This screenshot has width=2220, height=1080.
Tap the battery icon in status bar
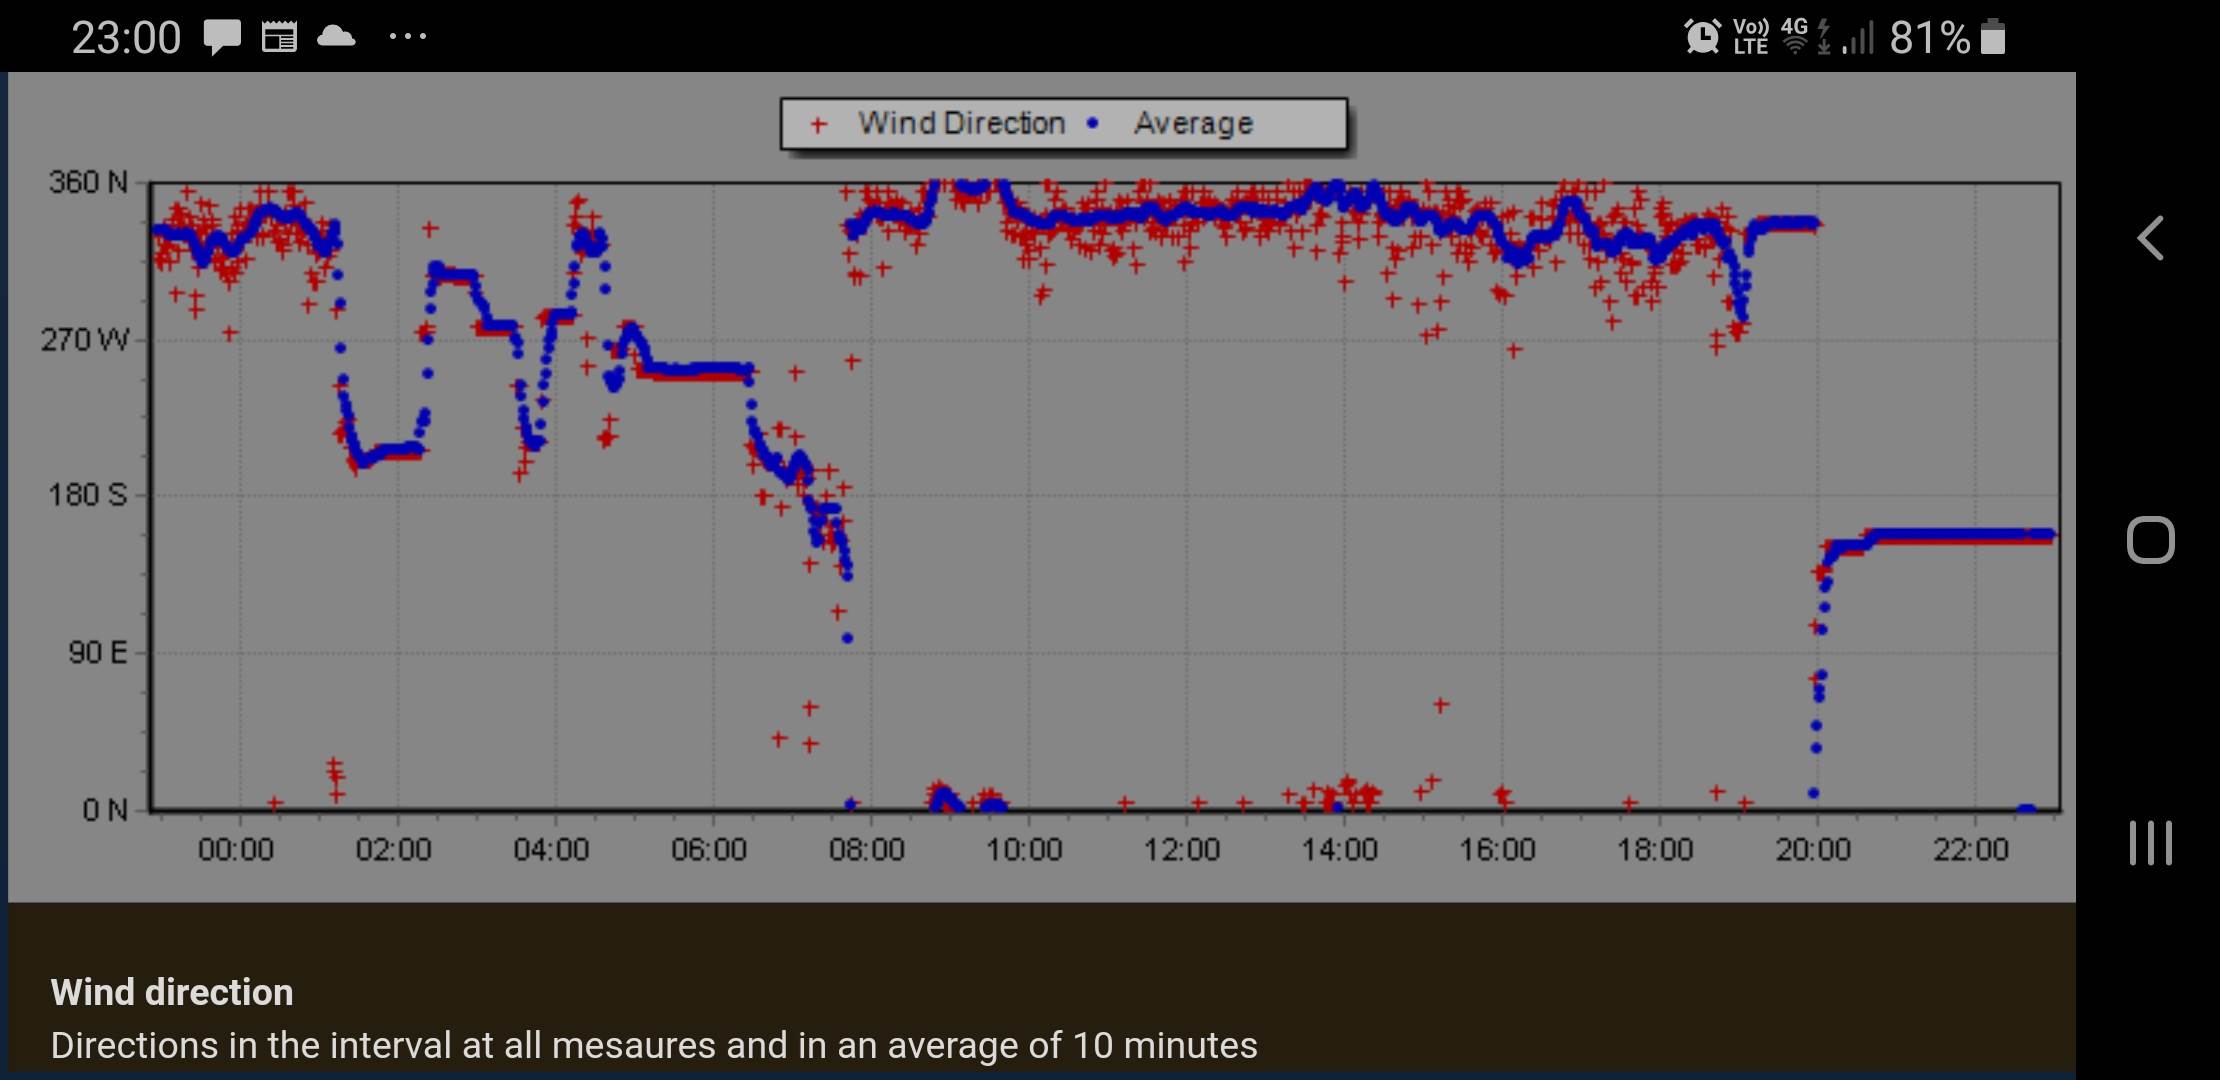pyautogui.click(x=1993, y=37)
